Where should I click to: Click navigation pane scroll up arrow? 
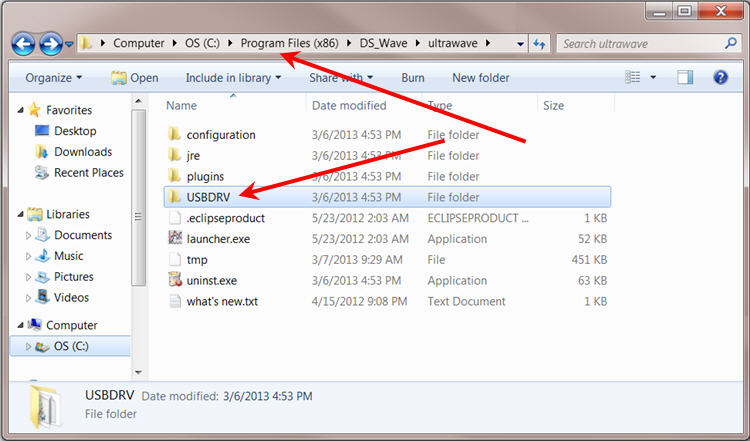138,101
